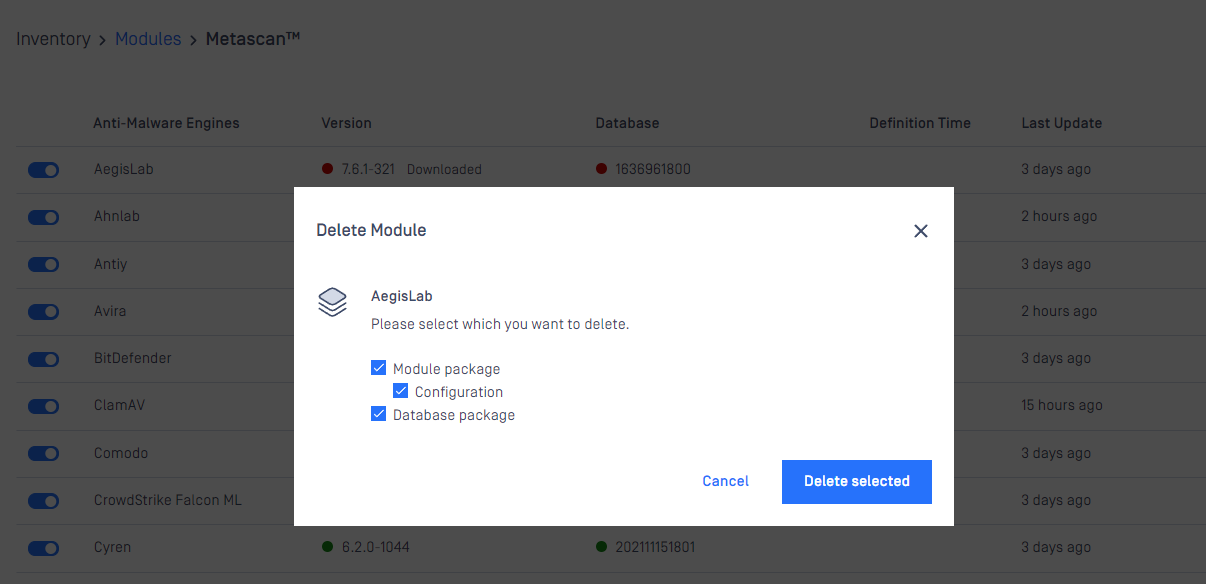
Task: Go to Inventory in the breadcrumb
Action: click(53, 39)
